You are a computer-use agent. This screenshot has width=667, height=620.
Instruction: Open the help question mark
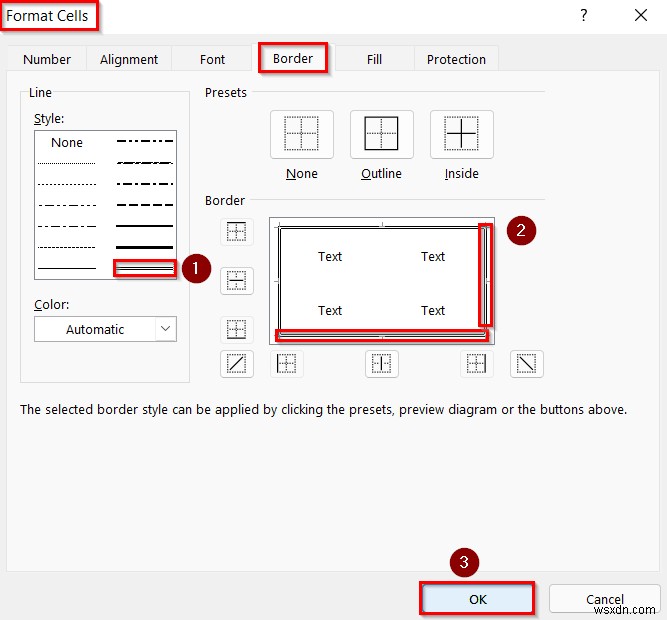pos(584,16)
